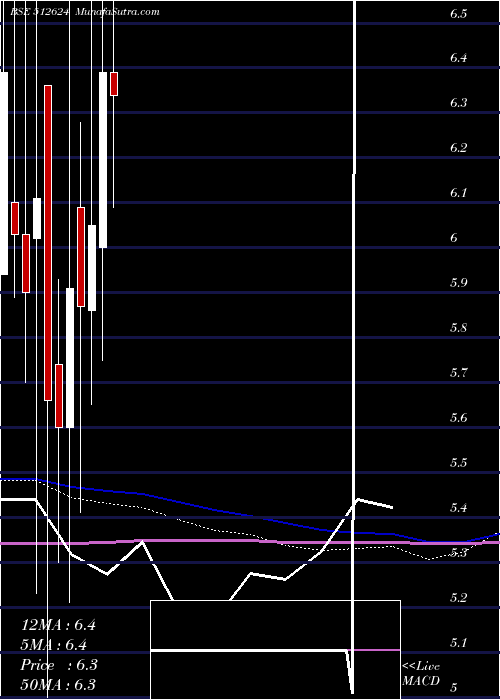500x700 pixels.
Task: Click the 6.4 price axis label
Action: [x=458, y=58]
